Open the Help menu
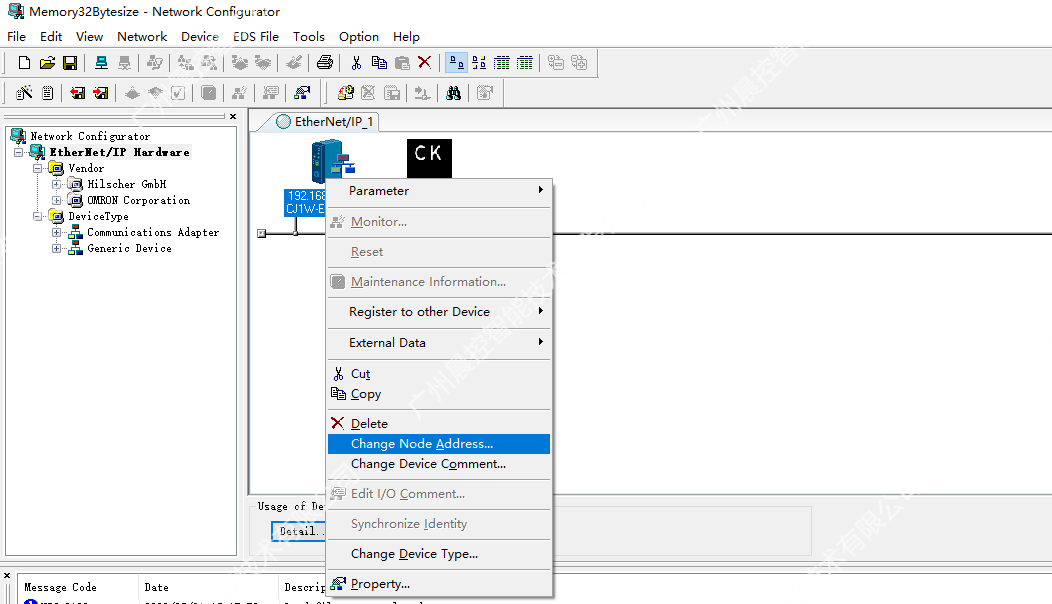The width and height of the screenshot is (1052, 604). tap(406, 37)
